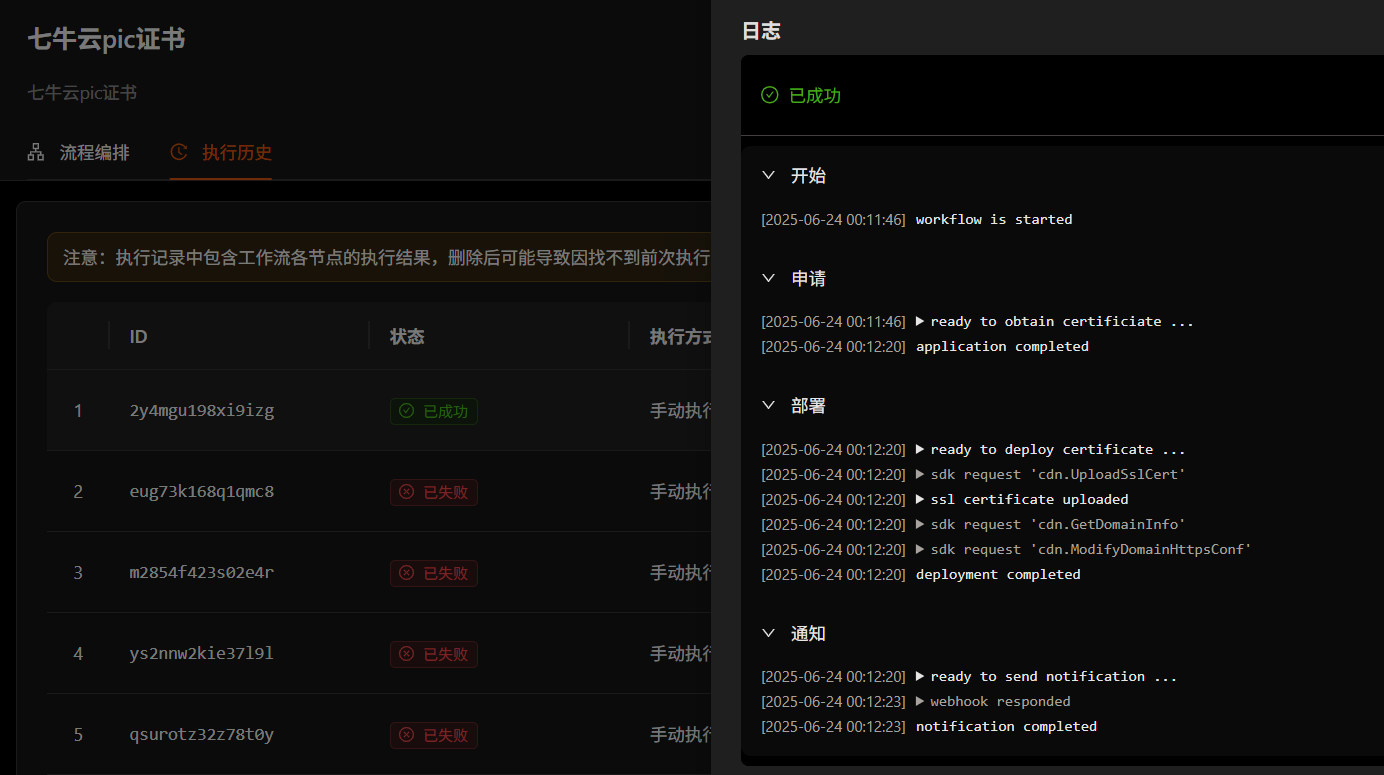Screen dimensions: 1384x775
Task: Switch to the 执行历史 tab
Action: pyautogui.click(x=221, y=153)
